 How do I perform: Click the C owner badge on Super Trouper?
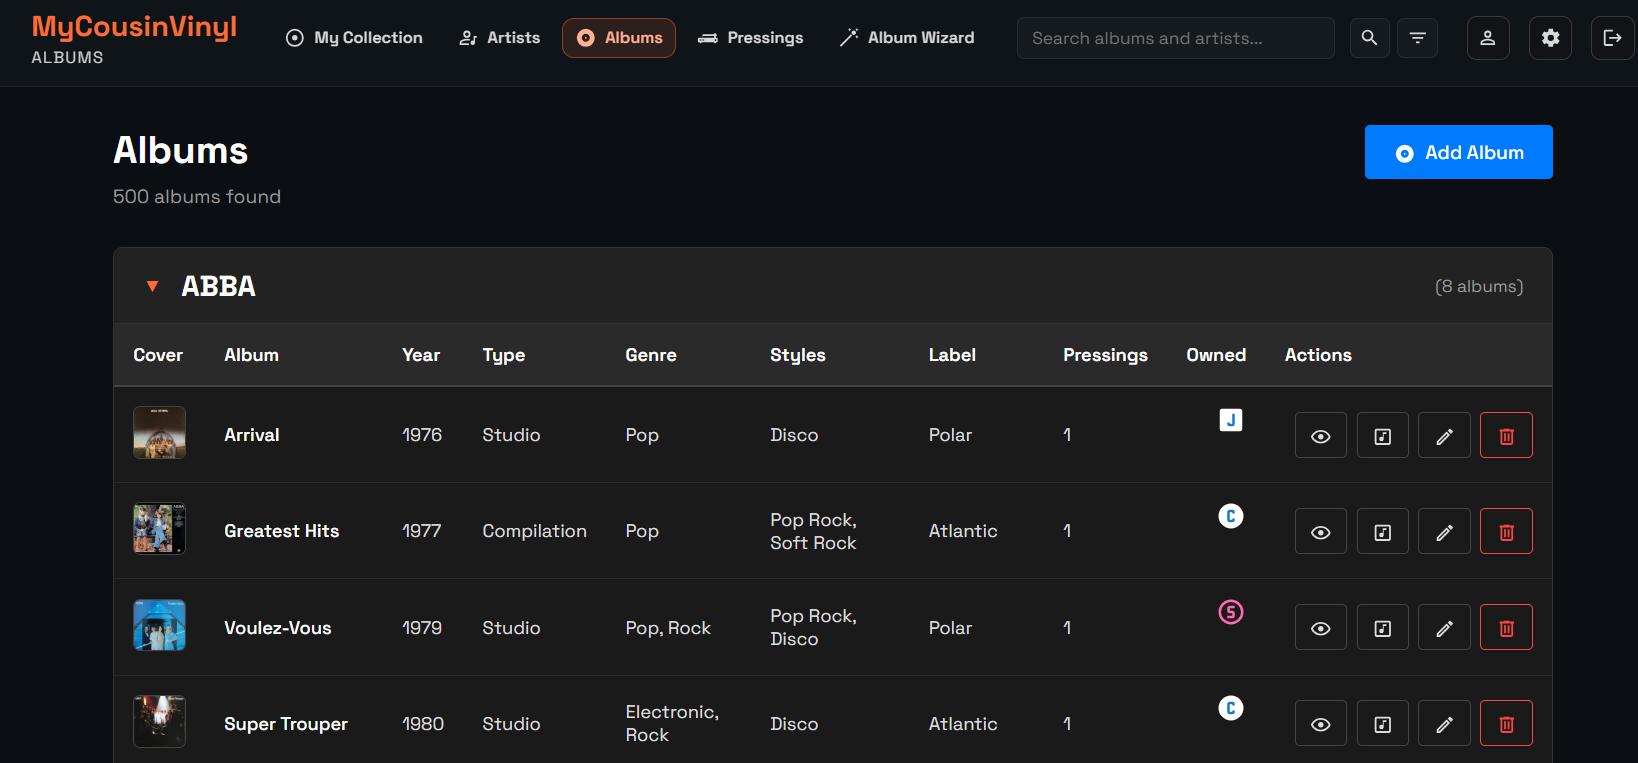click(1231, 708)
